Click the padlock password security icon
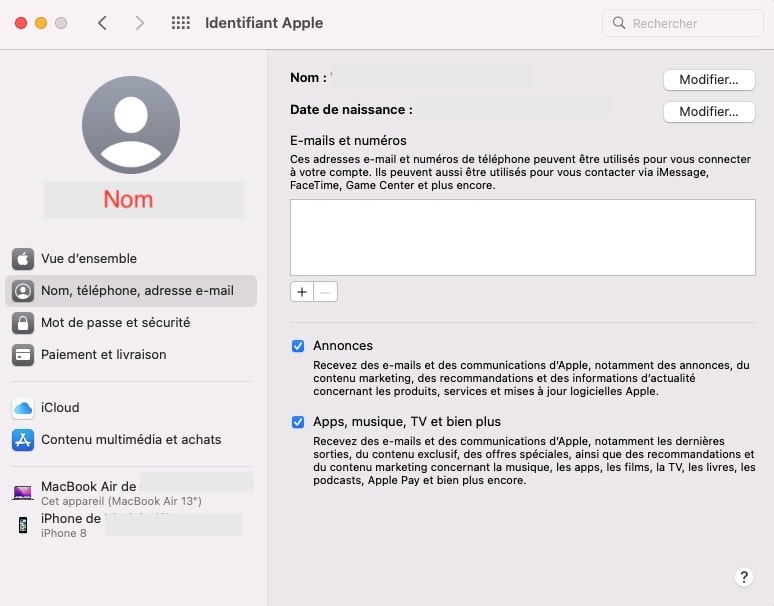 (x=23, y=323)
